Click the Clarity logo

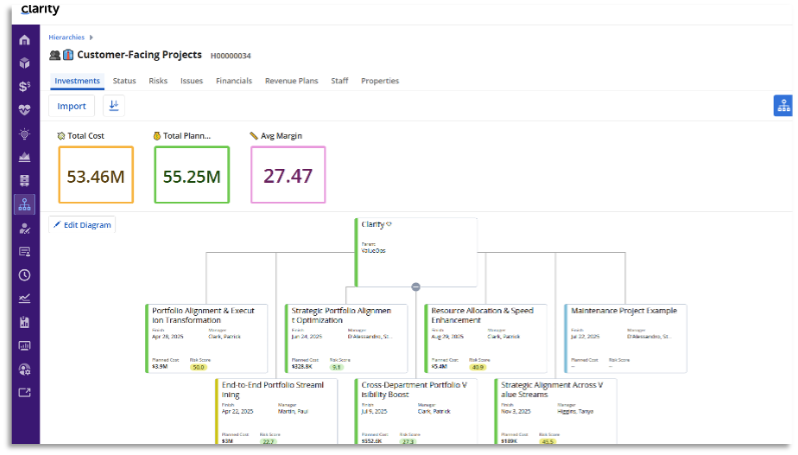40,9
